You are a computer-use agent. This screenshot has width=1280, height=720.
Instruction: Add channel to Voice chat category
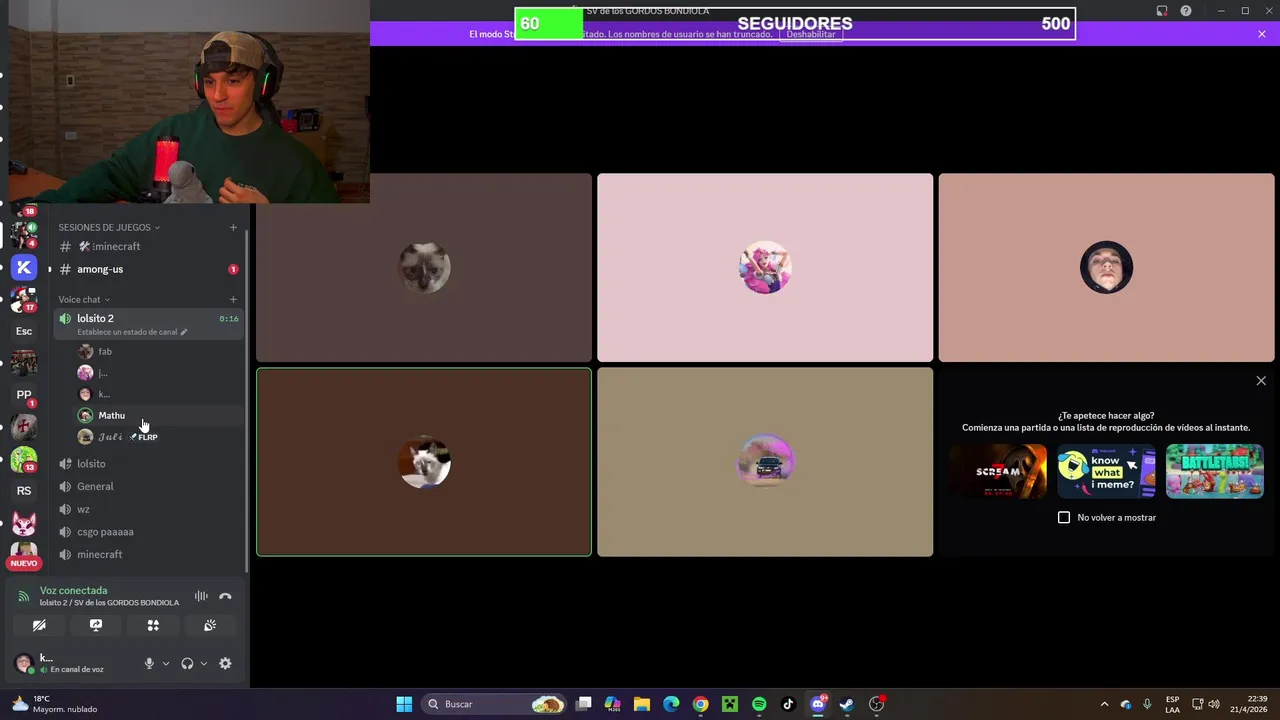pyautogui.click(x=233, y=299)
